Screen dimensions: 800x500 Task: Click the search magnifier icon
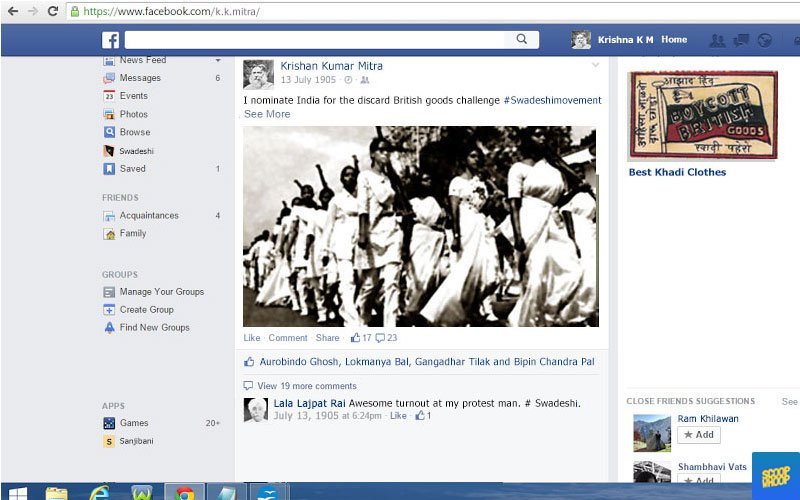tap(521, 39)
